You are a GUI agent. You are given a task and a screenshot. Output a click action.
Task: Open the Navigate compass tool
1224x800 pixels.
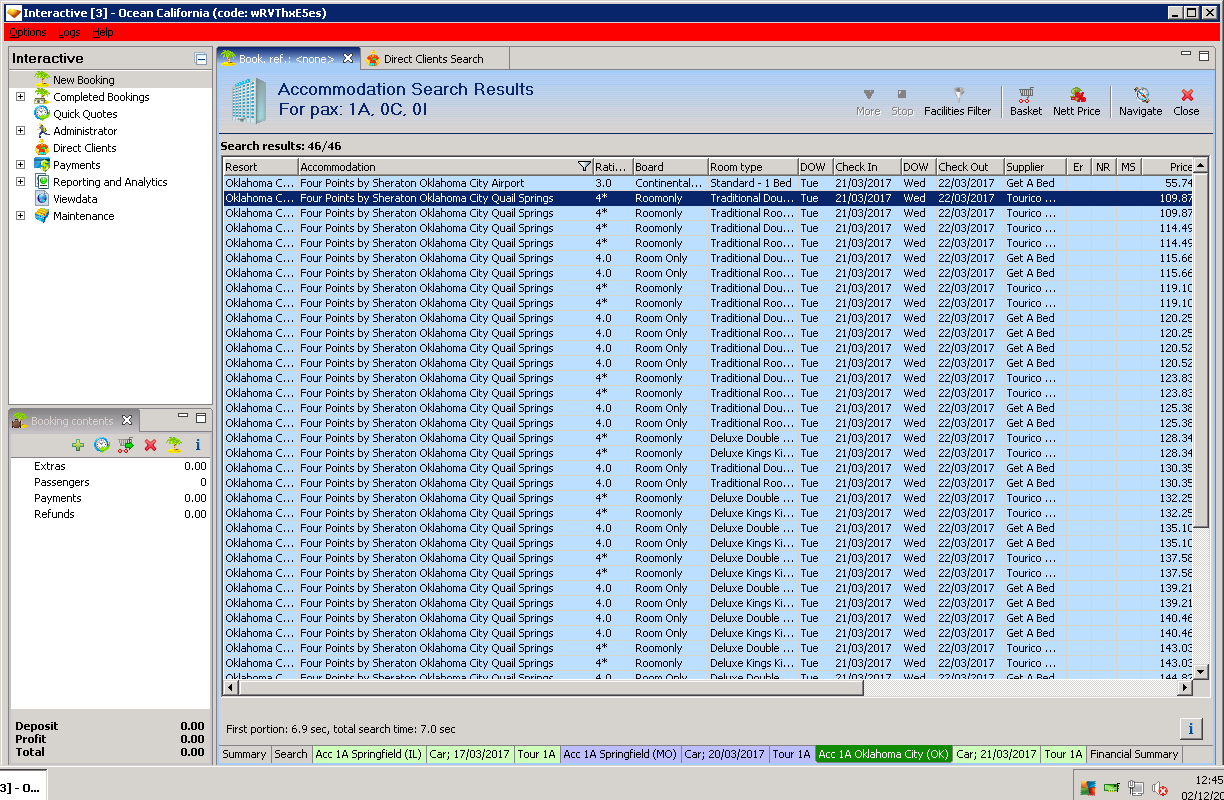(x=1140, y=101)
